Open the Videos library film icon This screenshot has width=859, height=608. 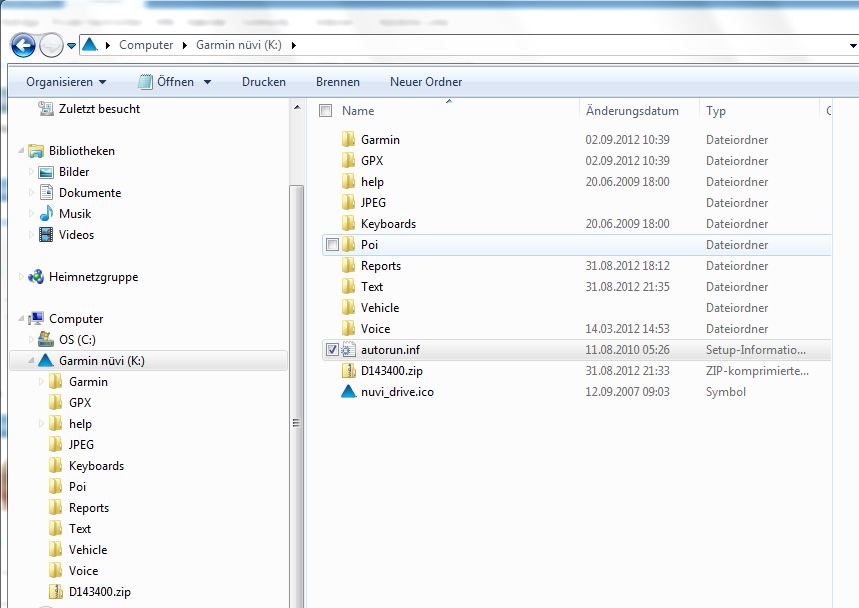click(x=46, y=235)
